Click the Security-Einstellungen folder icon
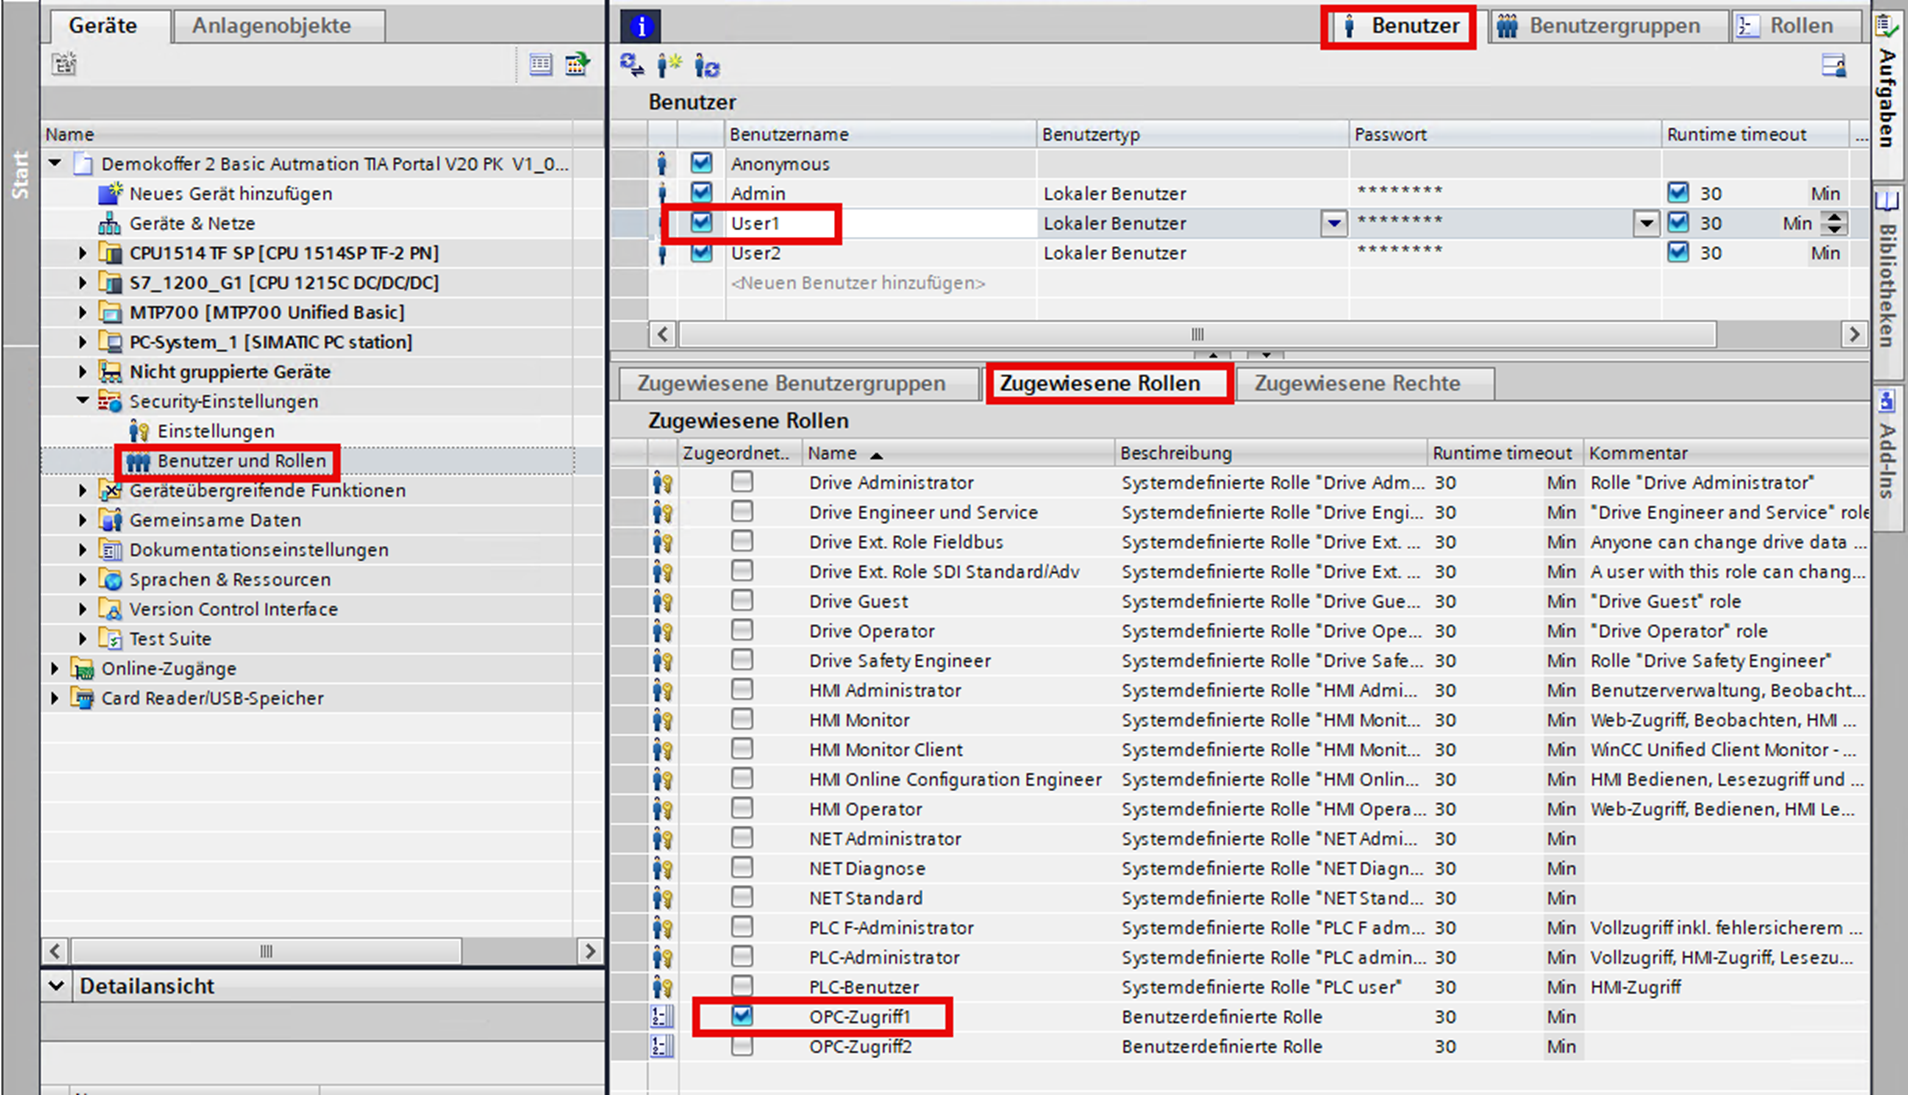 tap(110, 401)
